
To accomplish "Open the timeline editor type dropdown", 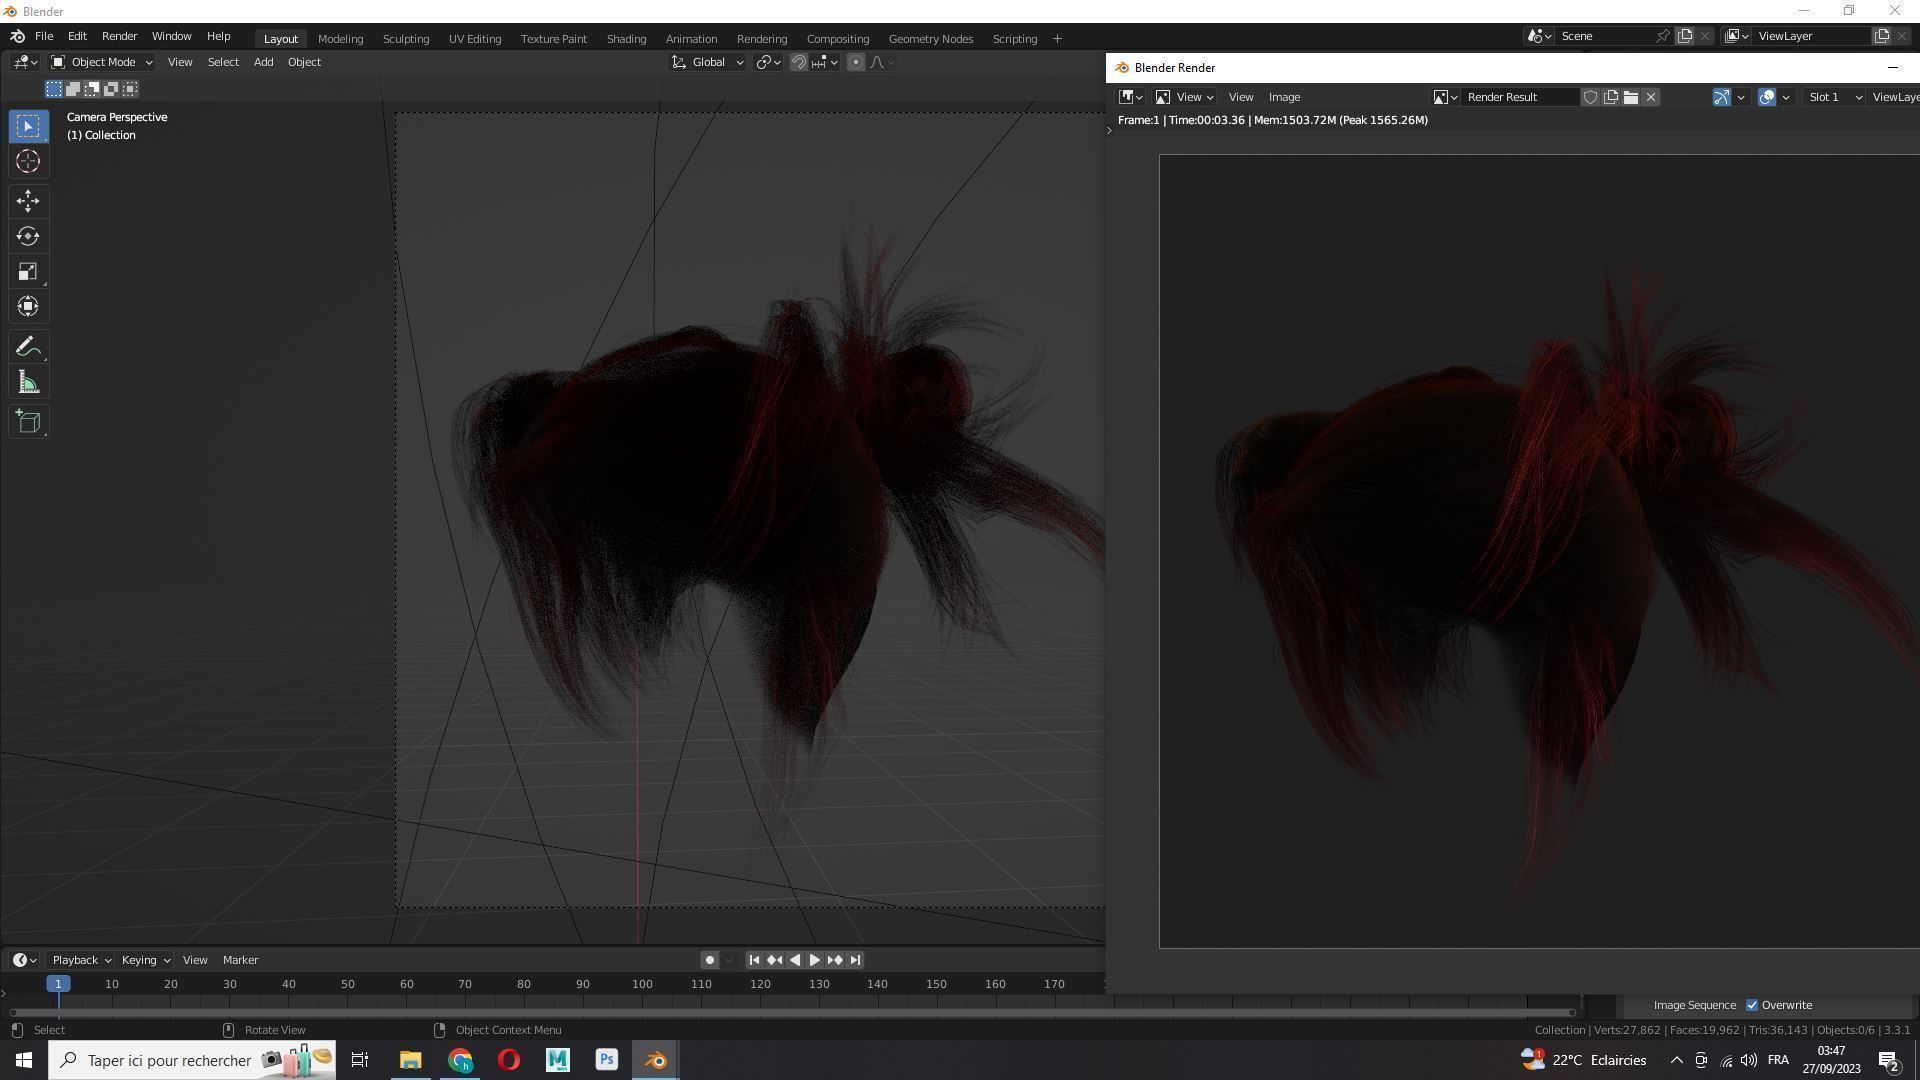I will [x=25, y=960].
